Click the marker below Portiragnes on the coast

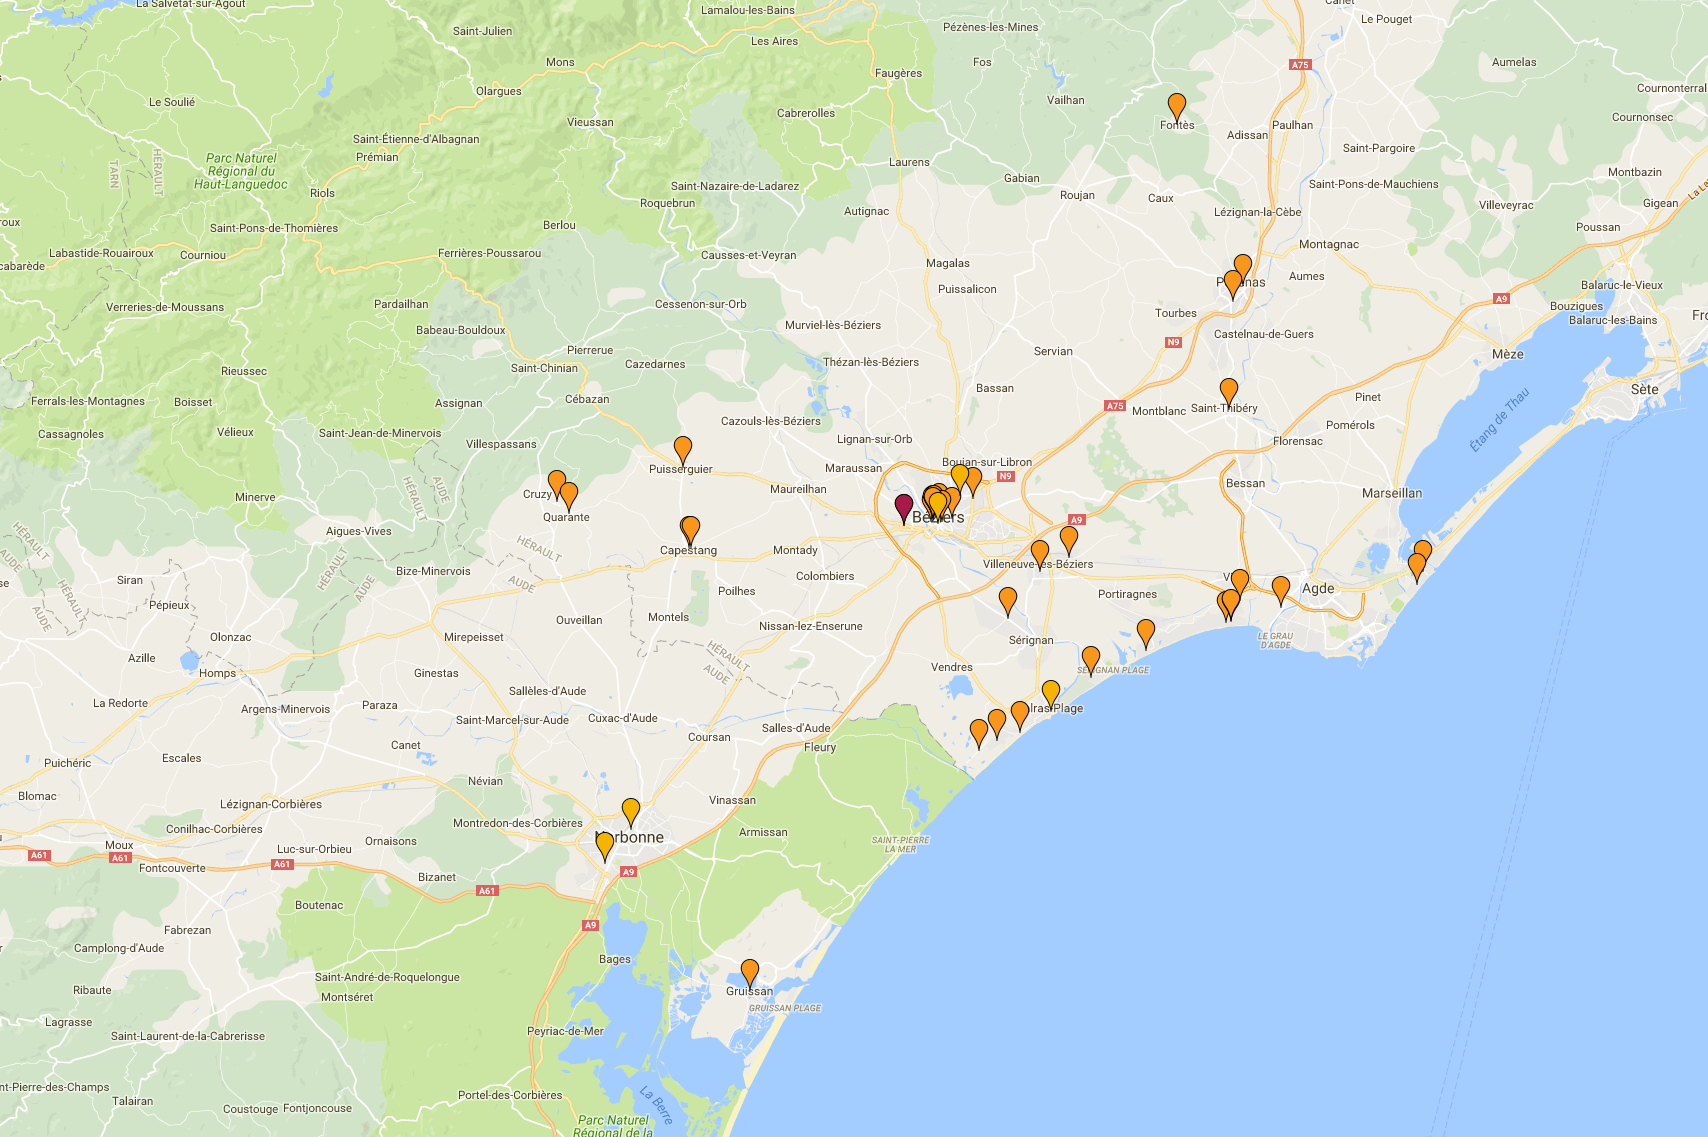(1146, 632)
